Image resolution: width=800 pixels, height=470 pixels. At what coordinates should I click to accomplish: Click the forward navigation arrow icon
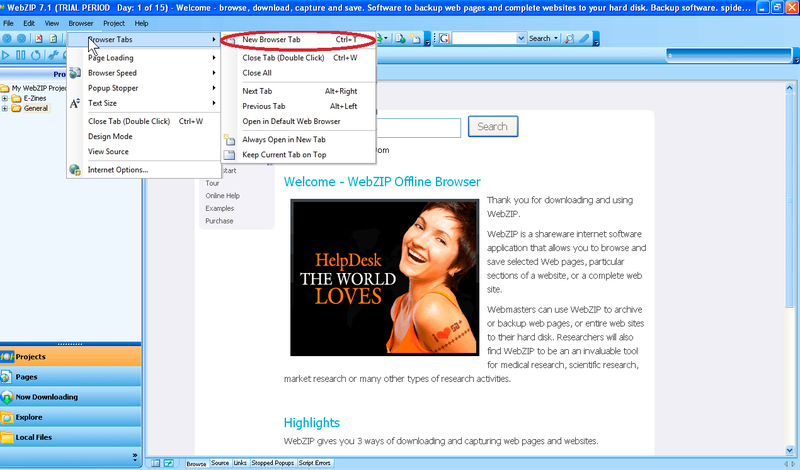tap(21, 38)
